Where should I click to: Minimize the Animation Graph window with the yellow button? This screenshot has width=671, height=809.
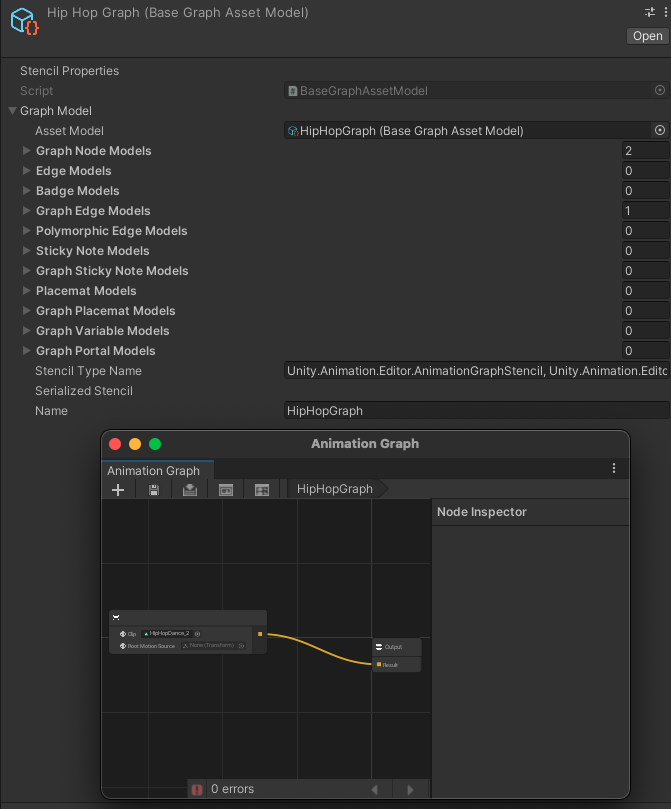tap(135, 444)
